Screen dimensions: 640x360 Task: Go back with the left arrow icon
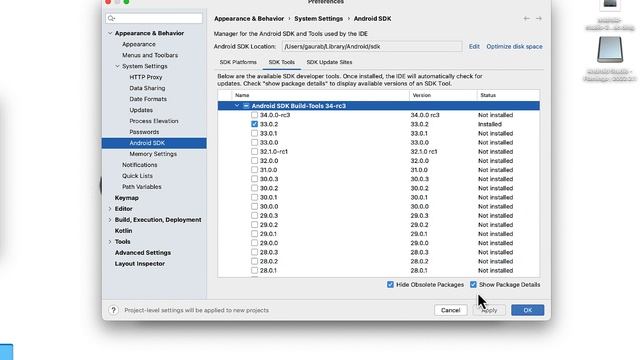(x=527, y=19)
